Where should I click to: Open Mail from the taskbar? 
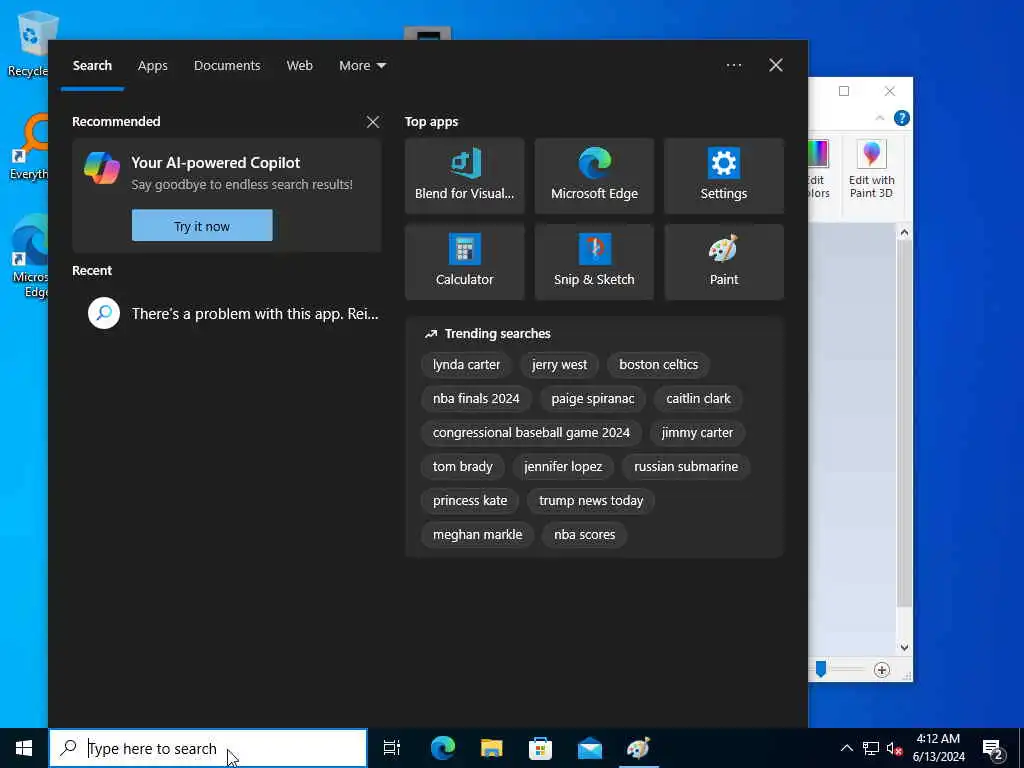pos(590,748)
